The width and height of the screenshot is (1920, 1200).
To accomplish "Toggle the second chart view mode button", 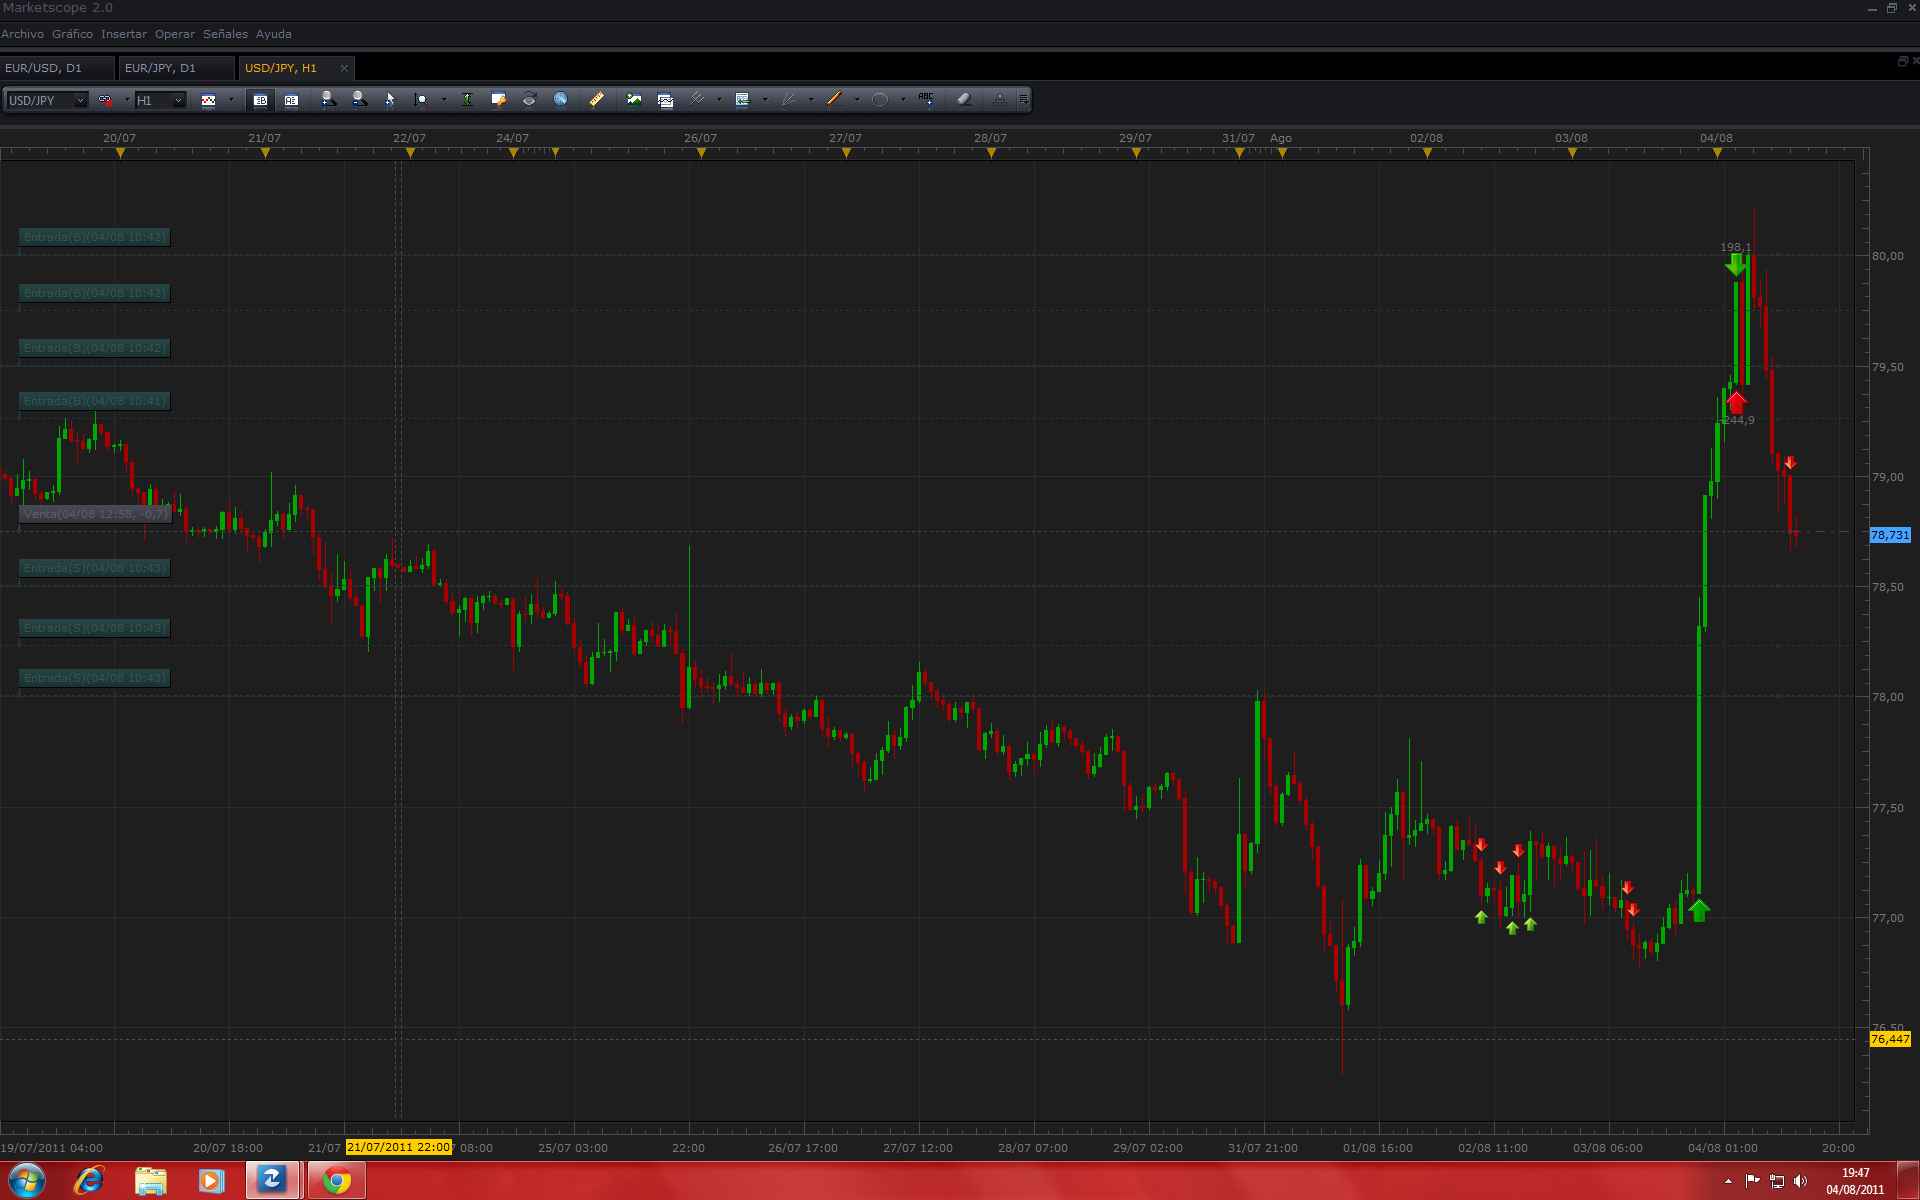I will pos(291,99).
